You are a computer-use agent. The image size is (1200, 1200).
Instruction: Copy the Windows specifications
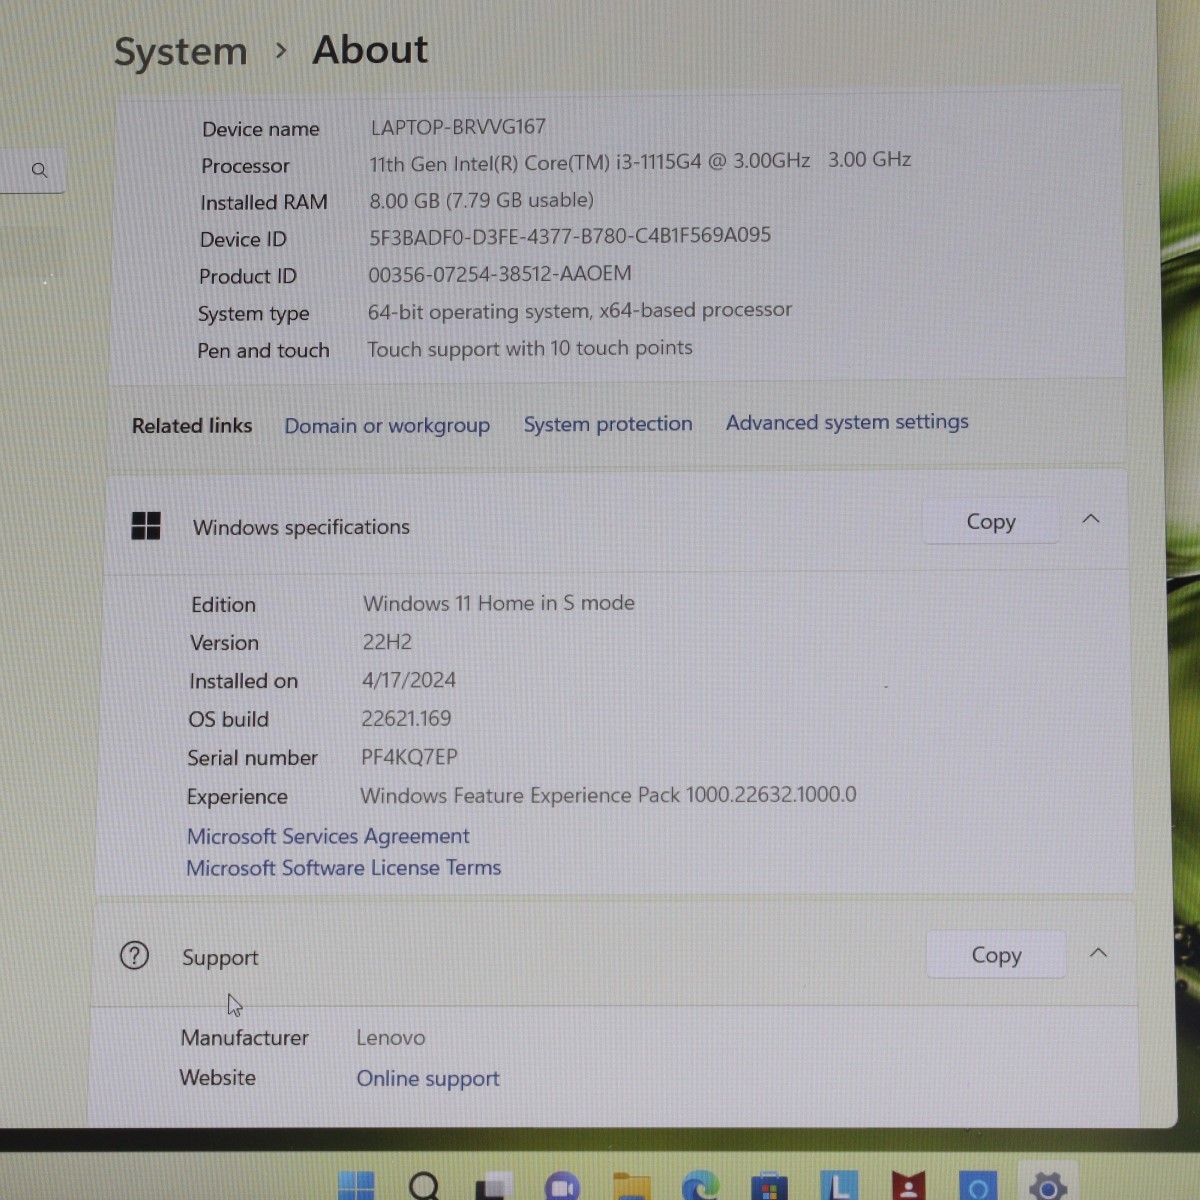(991, 521)
